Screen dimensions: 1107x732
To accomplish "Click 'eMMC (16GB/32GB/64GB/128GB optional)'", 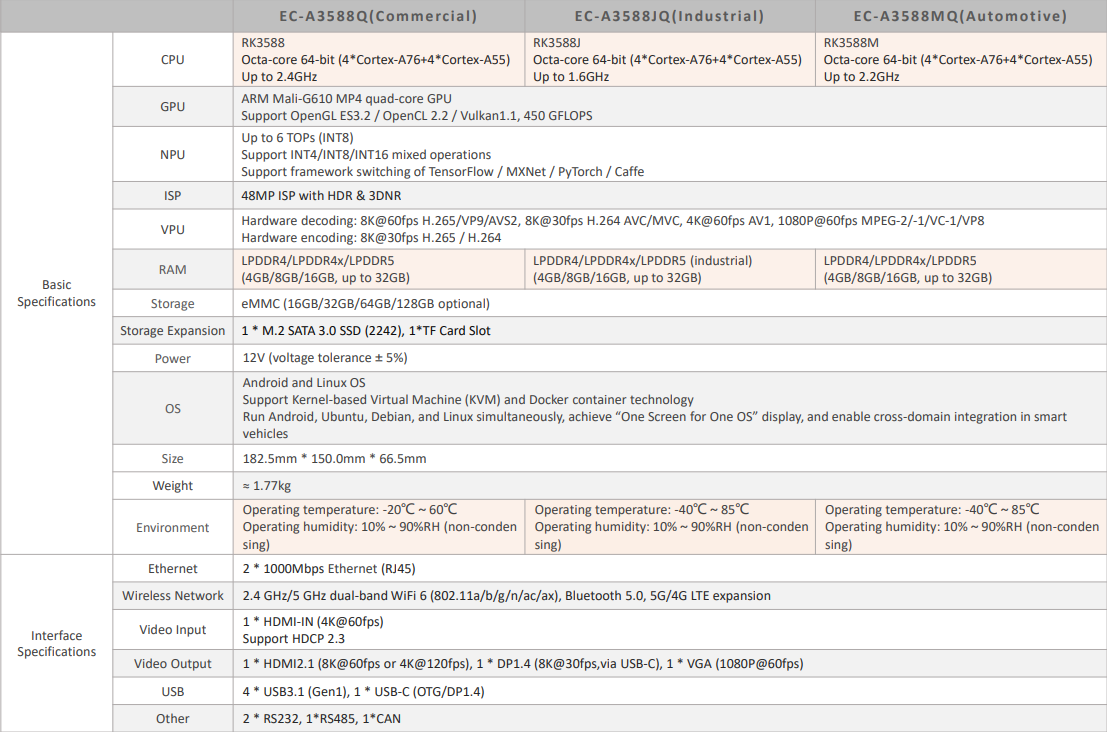I will pos(365,304).
